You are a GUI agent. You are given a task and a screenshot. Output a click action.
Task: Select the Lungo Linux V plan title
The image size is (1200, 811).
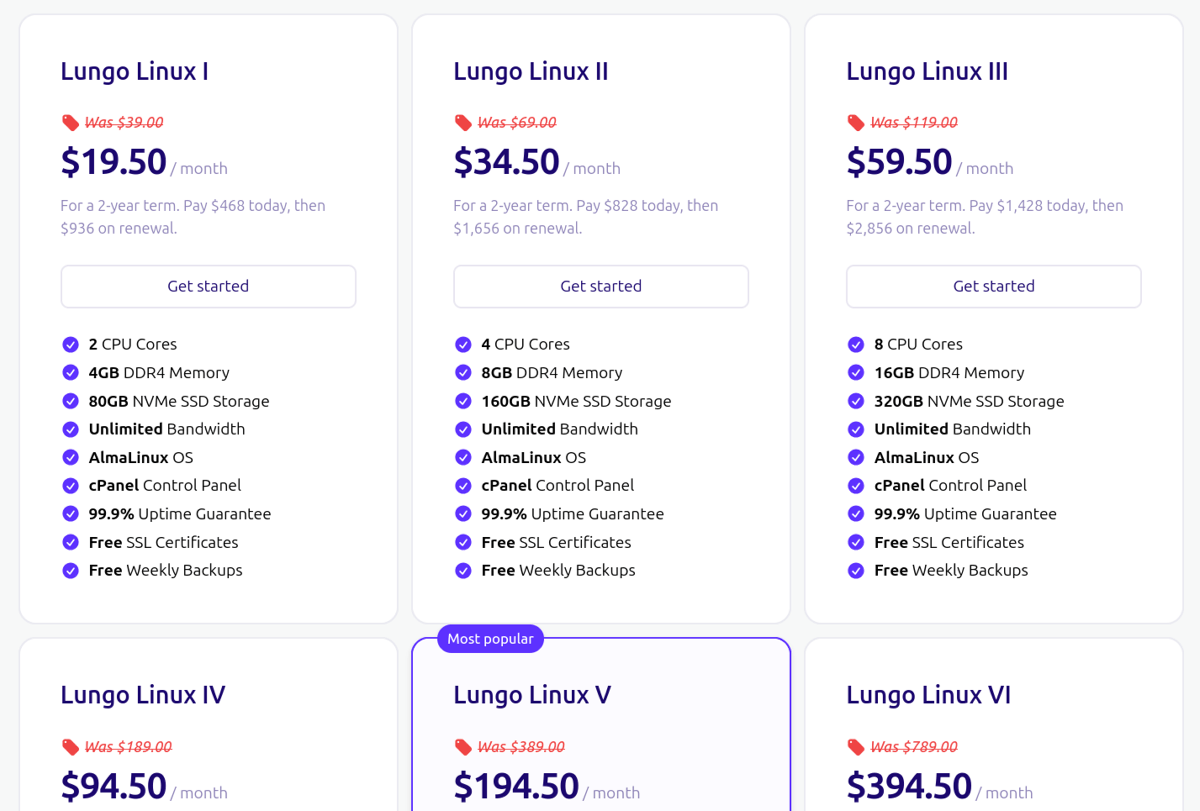[x=532, y=695]
